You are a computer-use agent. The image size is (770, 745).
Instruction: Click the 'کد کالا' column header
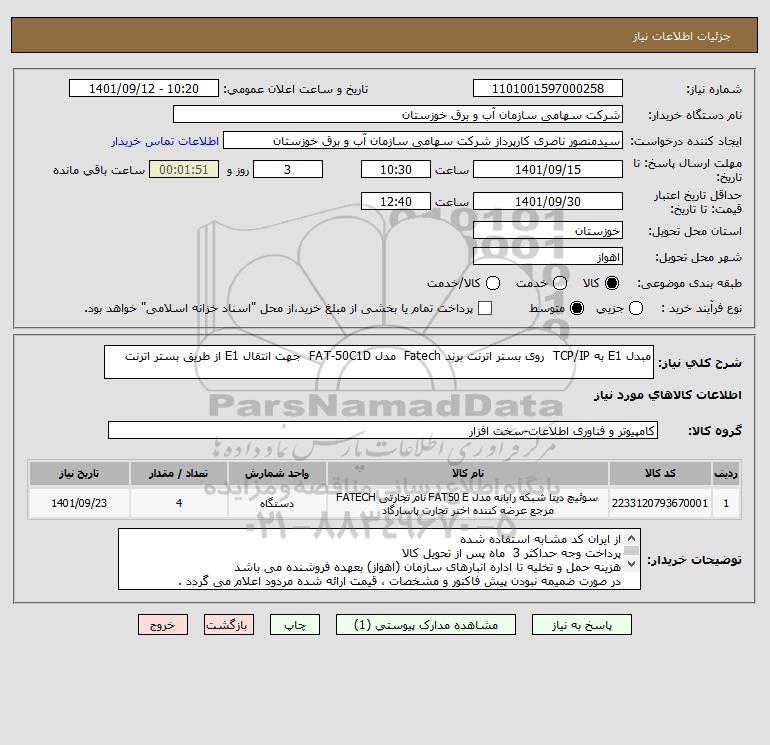[x=660, y=473]
